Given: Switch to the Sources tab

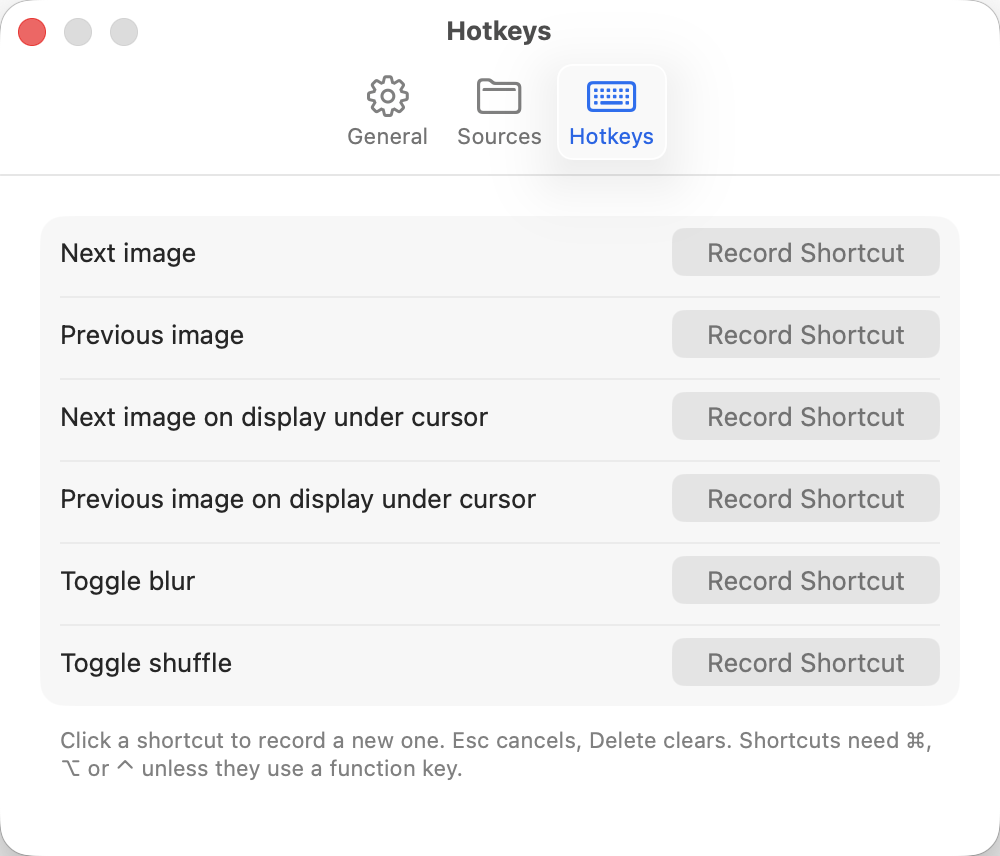Looking at the screenshot, I should [499, 112].
